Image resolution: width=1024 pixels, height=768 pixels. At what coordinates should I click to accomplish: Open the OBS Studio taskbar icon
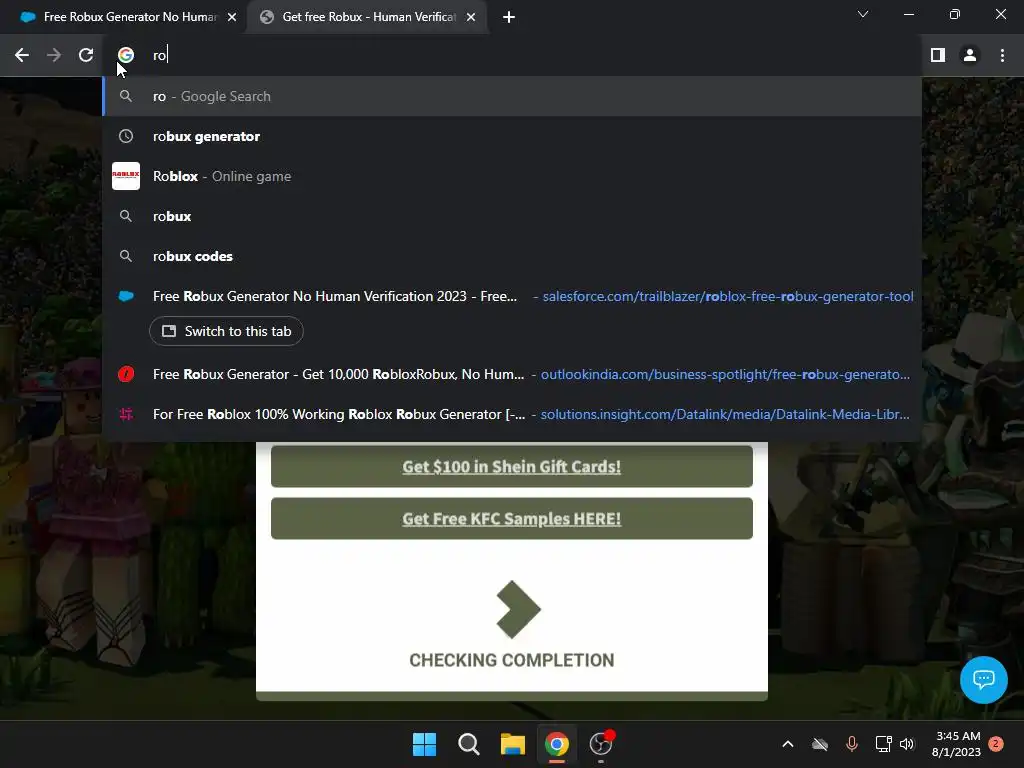tap(601, 744)
